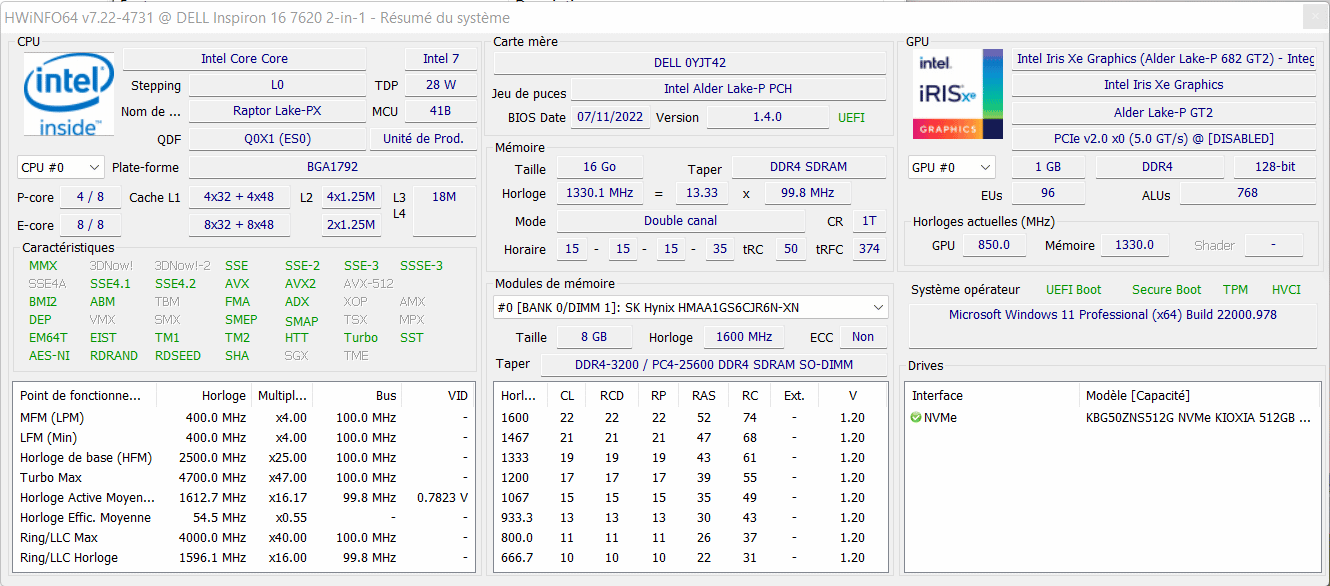Click the Turbo feature flag

point(361,338)
